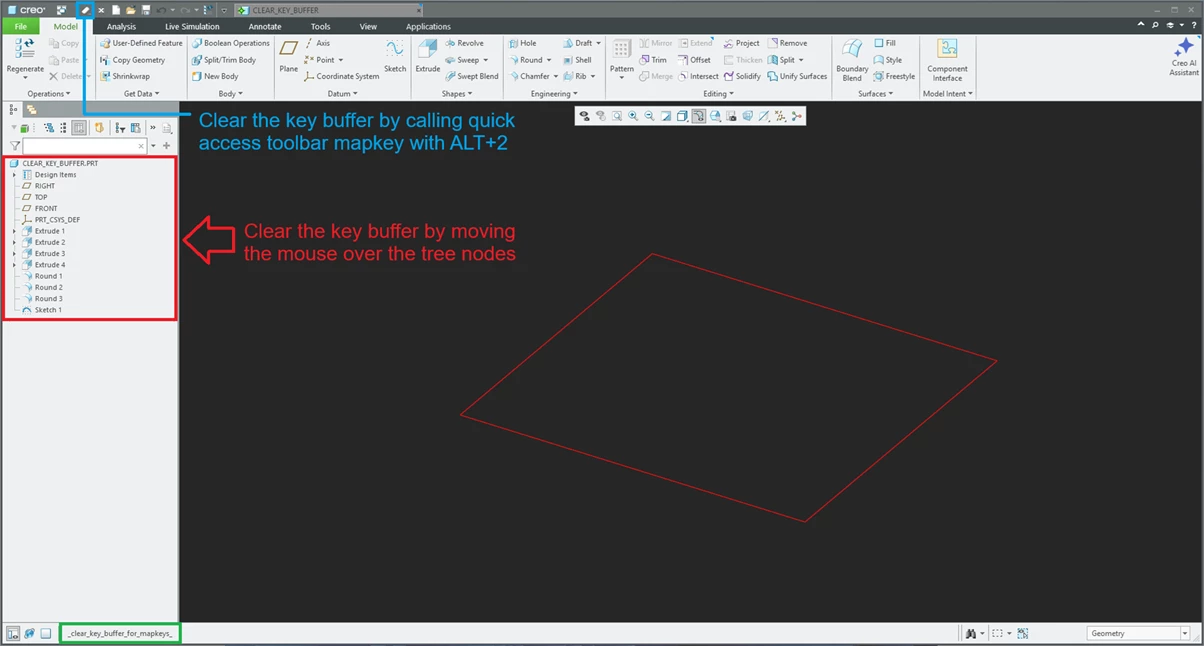Toggle the Layer Tree tab icon
This screenshot has width=1204, height=646.
(x=31, y=110)
